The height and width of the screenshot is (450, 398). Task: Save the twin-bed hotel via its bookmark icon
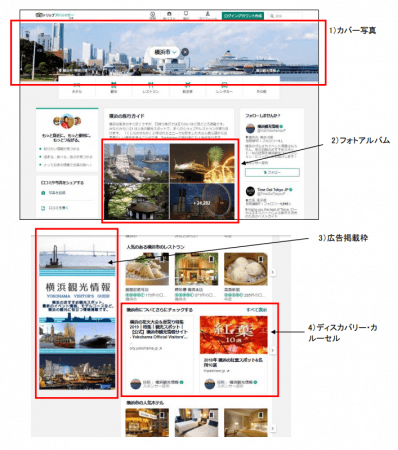click(211, 414)
